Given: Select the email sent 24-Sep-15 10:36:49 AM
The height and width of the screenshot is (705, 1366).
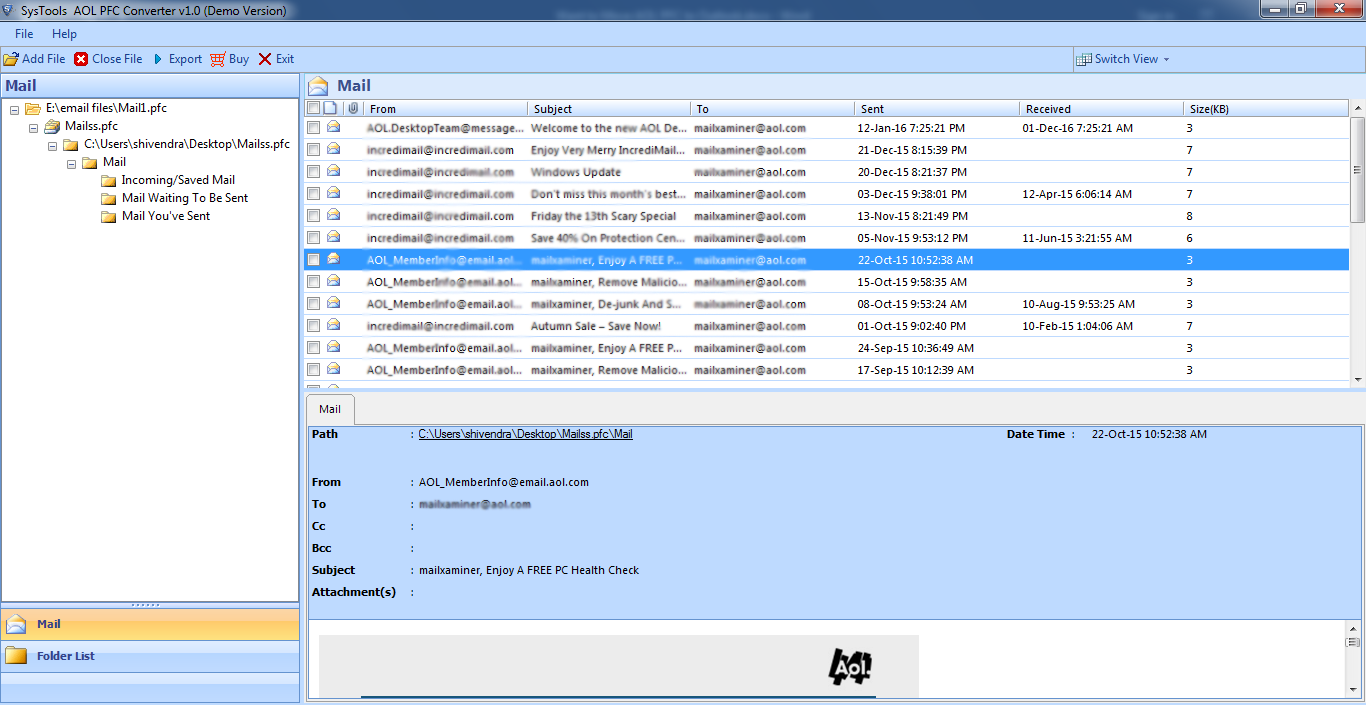Looking at the screenshot, I should [x=826, y=348].
